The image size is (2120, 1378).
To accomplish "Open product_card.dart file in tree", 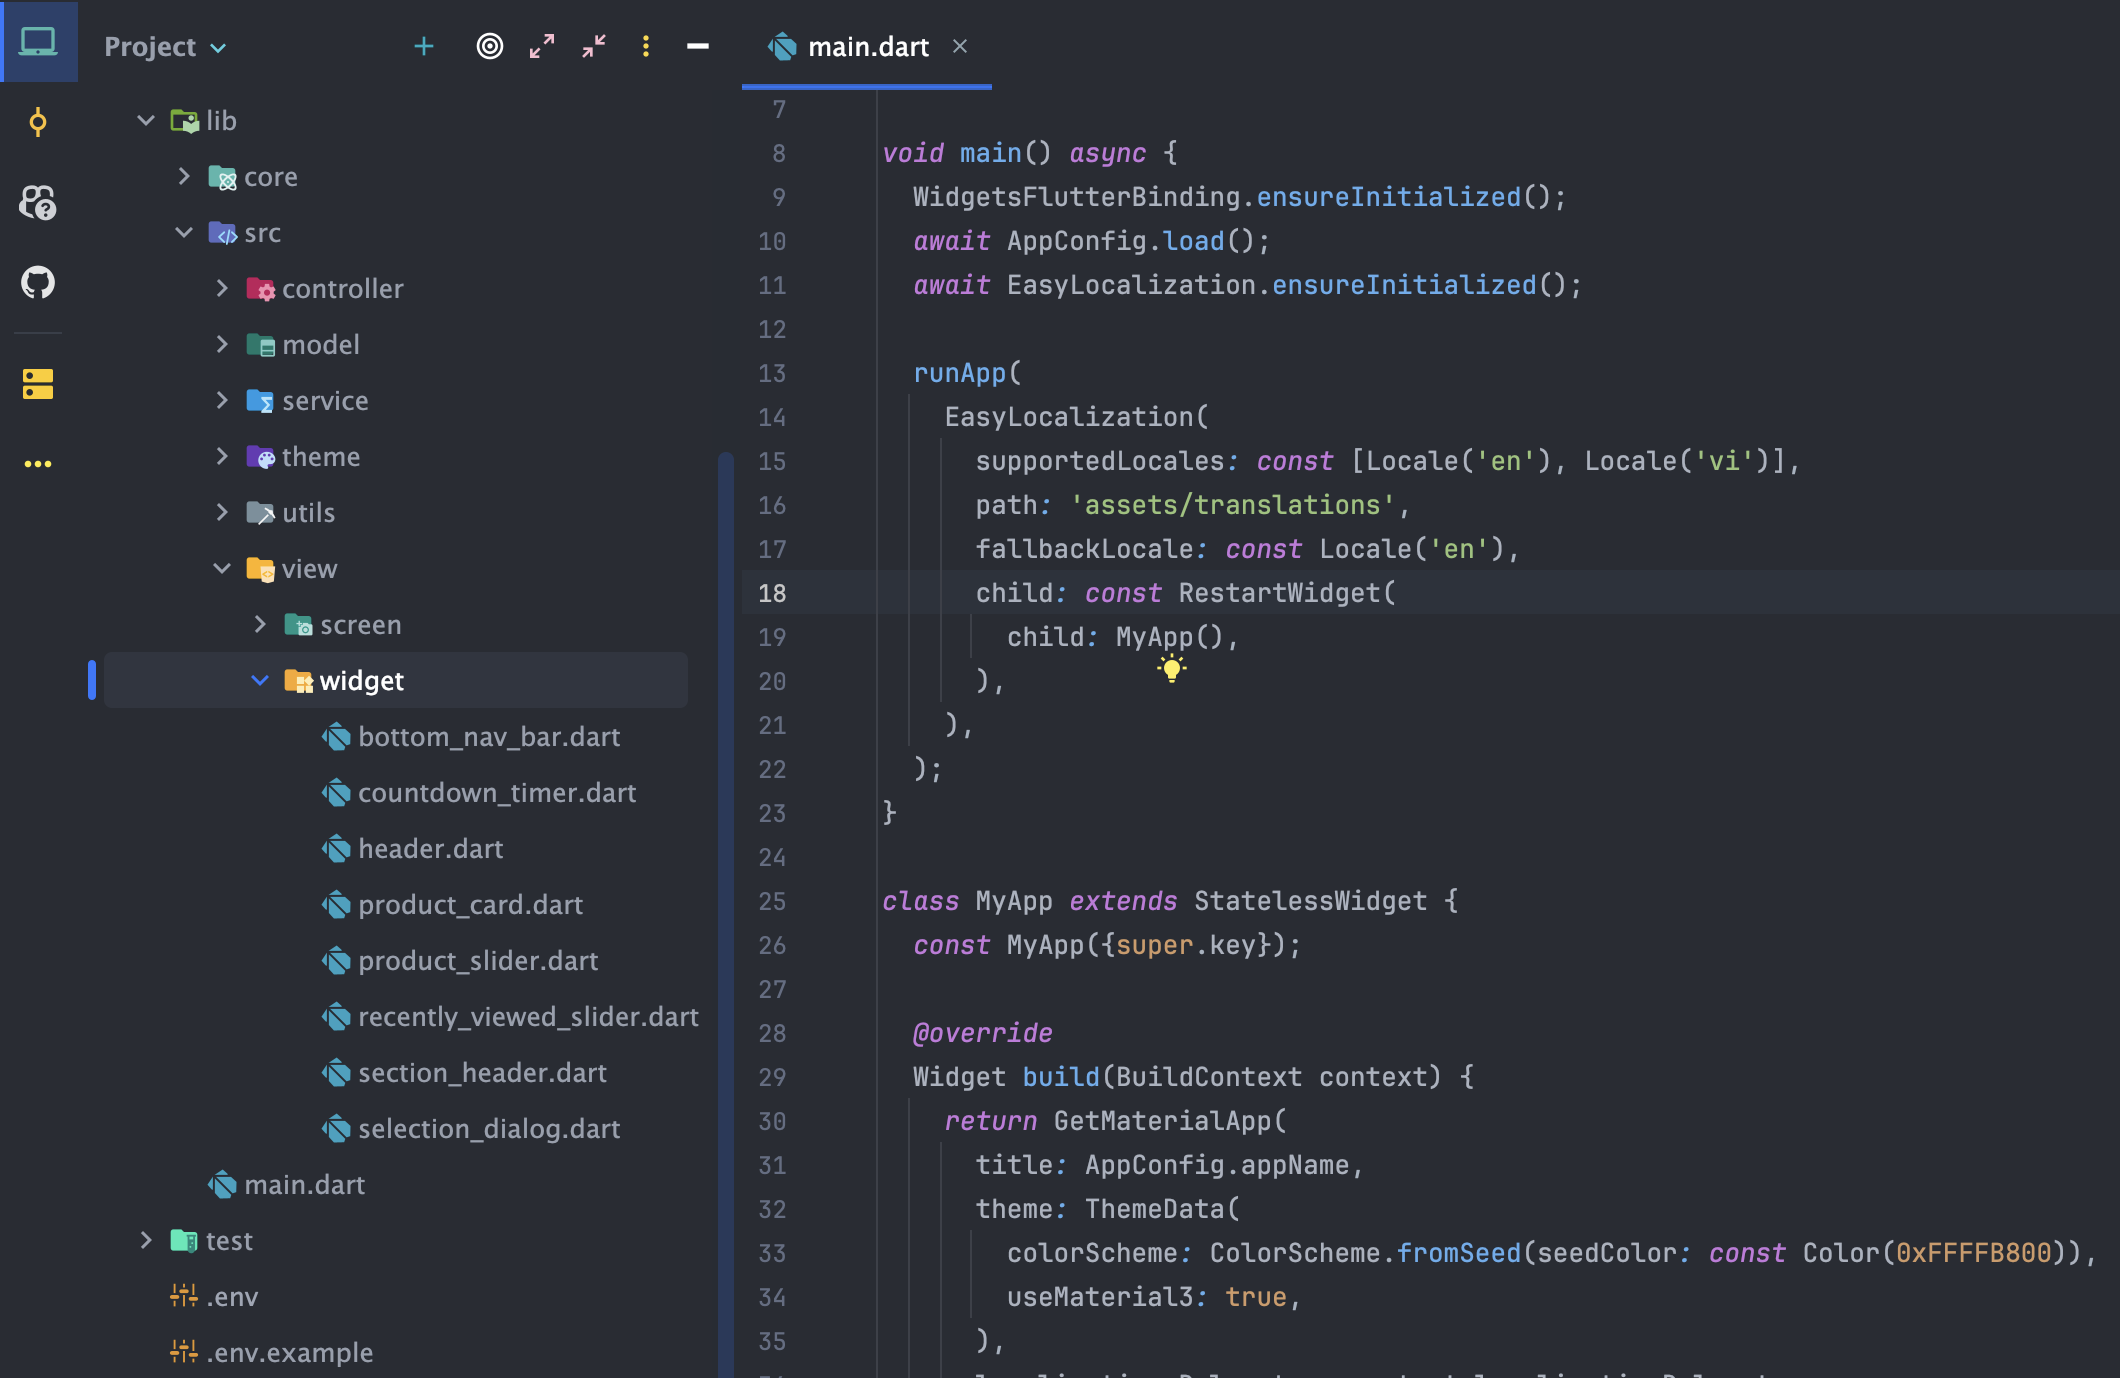I will [470, 904].
